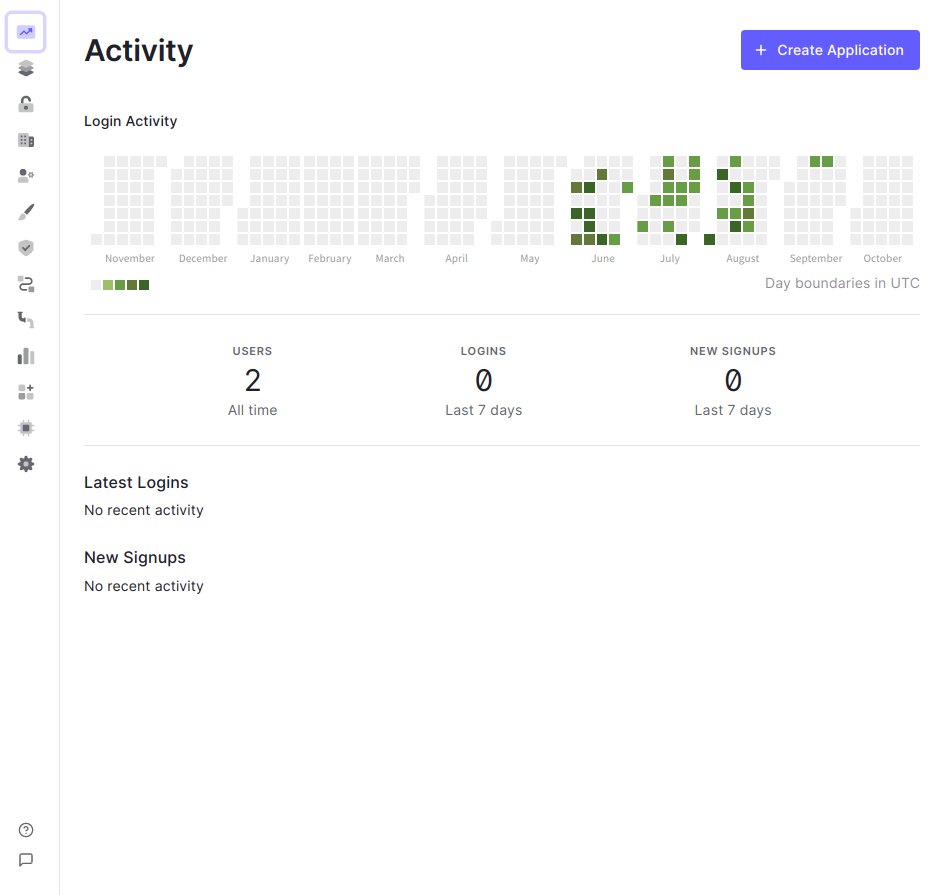
Task: Open Organizations via the building icon
Action: coord(26,140)
